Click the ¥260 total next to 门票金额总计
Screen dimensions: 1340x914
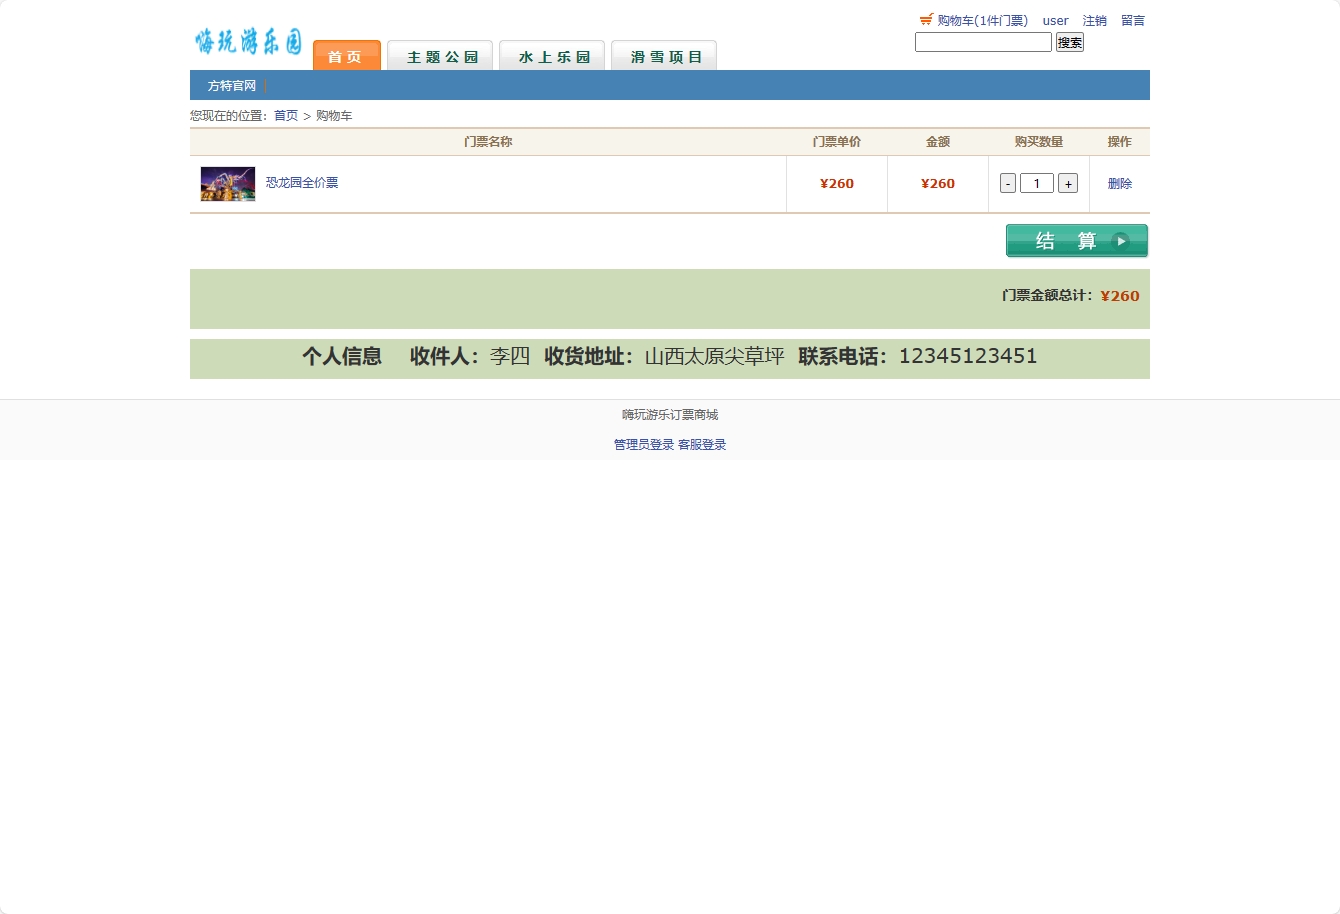click(1120, 296)
